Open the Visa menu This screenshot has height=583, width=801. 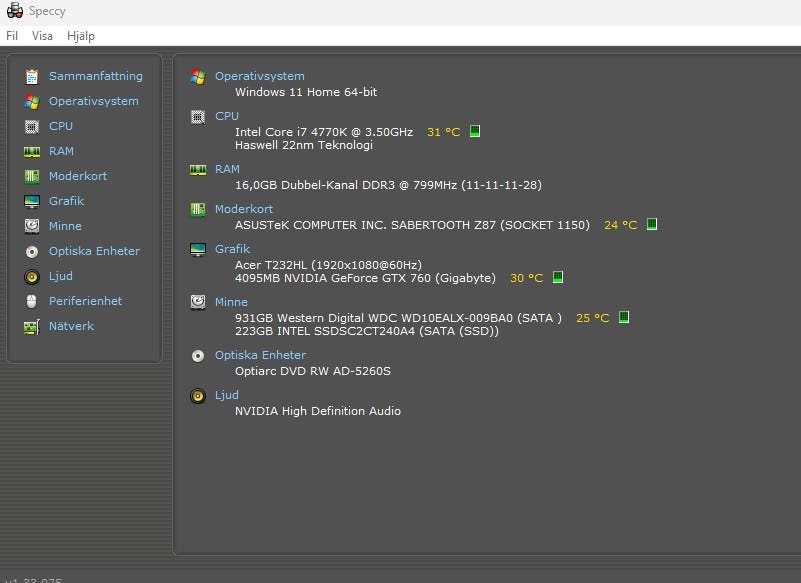[x=42, y=36]
